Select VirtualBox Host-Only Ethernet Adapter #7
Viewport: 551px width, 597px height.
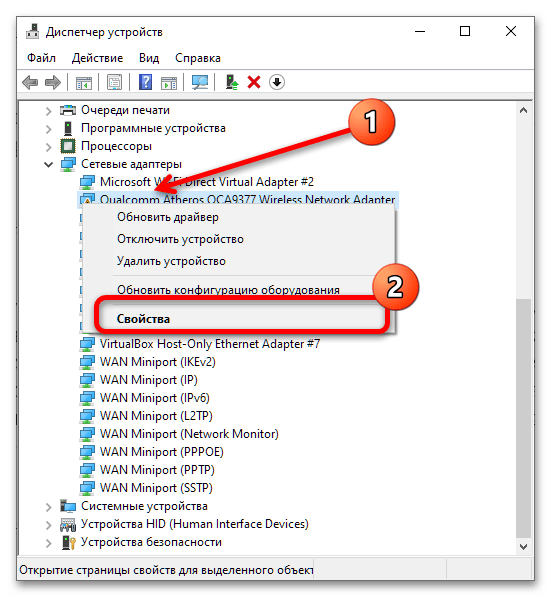tap(210, 344)
